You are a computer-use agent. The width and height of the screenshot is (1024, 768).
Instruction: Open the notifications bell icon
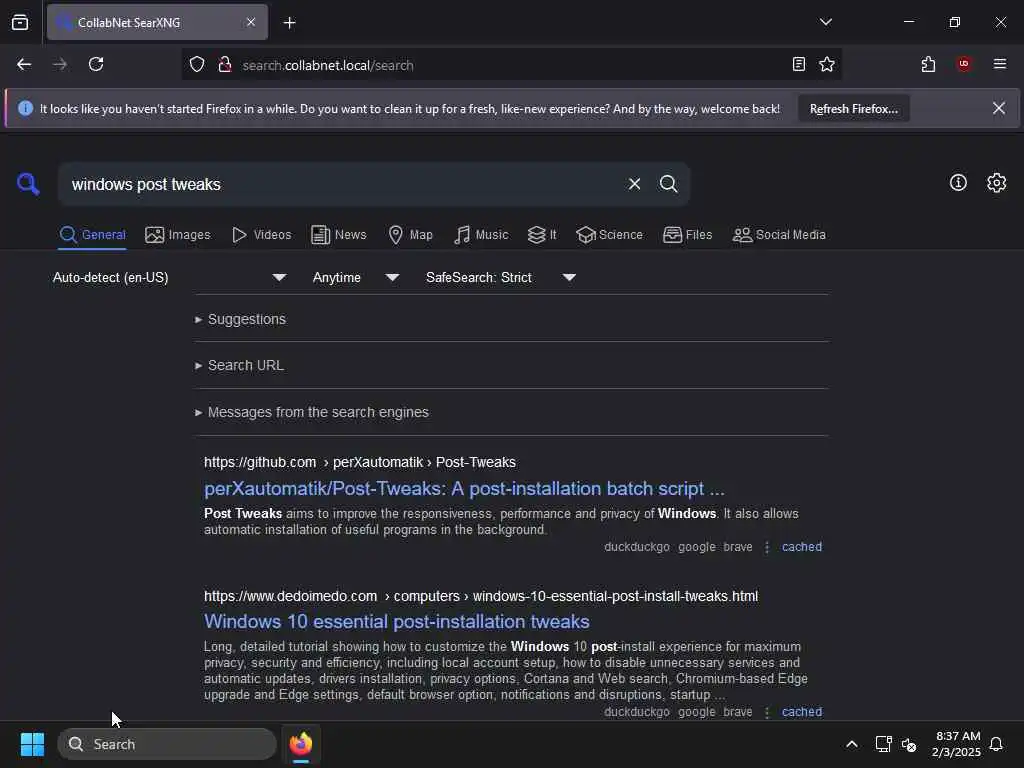996,744
